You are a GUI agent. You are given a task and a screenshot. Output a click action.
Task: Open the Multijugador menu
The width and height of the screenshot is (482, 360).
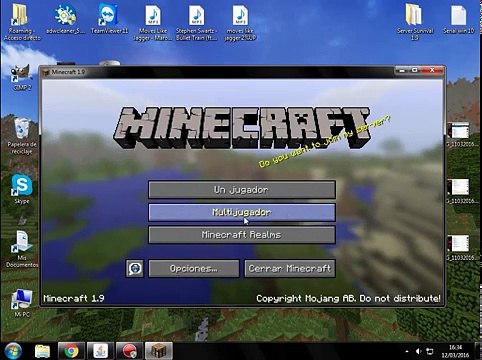[x=242, y=212]
